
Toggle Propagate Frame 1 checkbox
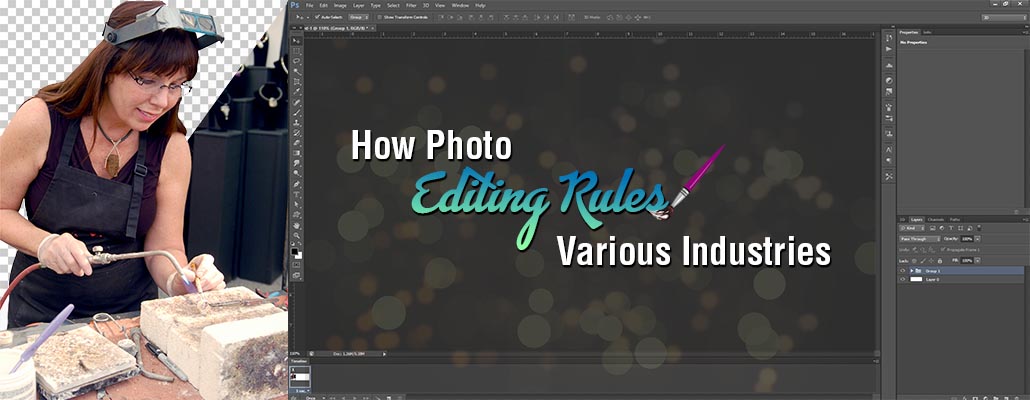click(943, 250)
